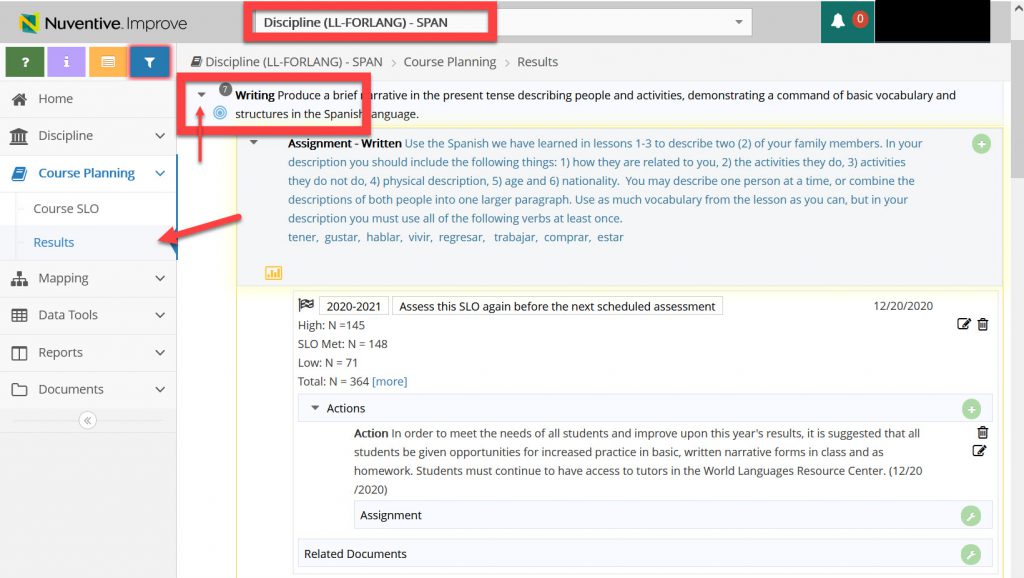Screen dimensions: 1024x578
Task: Add a new result with the green plus icon
Action: (981, 144)
